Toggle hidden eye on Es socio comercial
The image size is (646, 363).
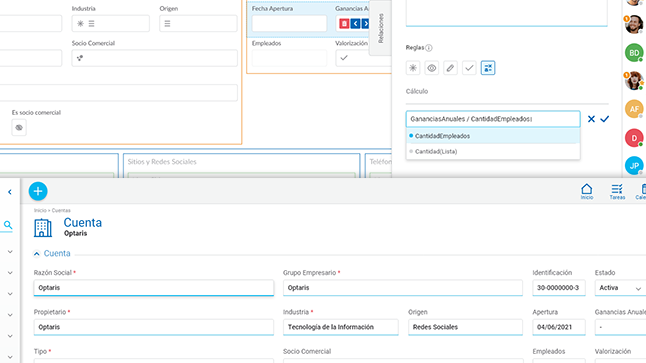19,128
